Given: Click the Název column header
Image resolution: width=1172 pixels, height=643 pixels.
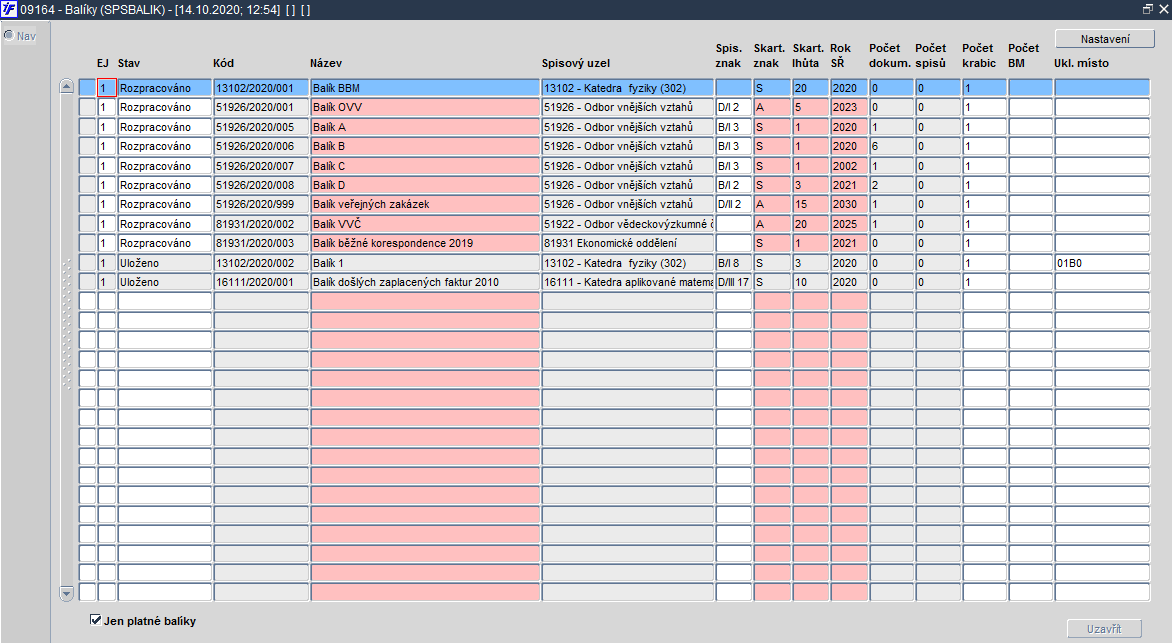Looking at the screenshot, I should click(x=326, y=64).
